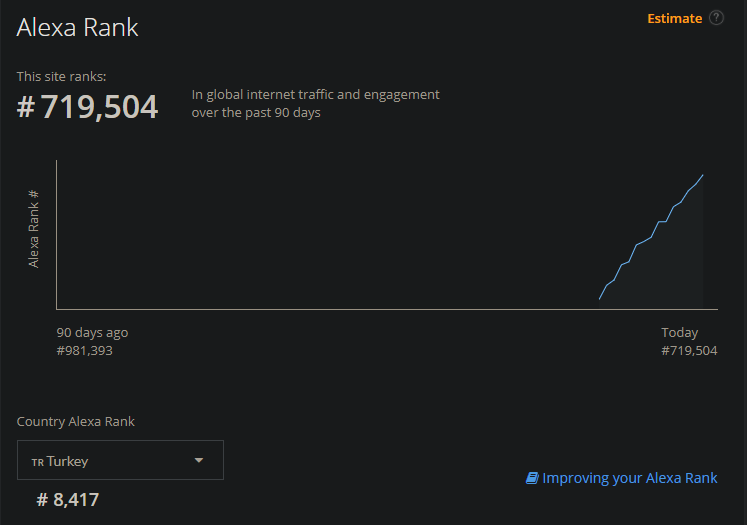Click the "Alexa Rank #" vertical axis label
The height and width of the screenshot is (525, 747).
(33, 229)
